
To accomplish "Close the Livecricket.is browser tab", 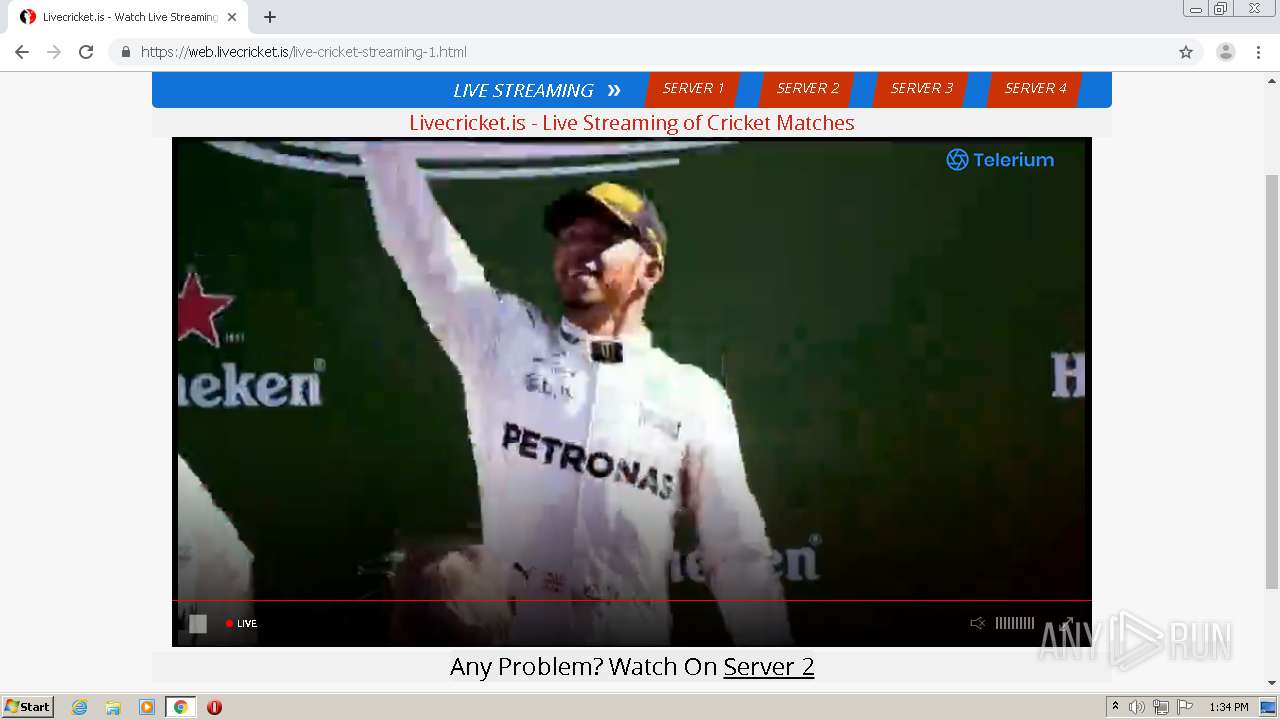I will [232, 17].
